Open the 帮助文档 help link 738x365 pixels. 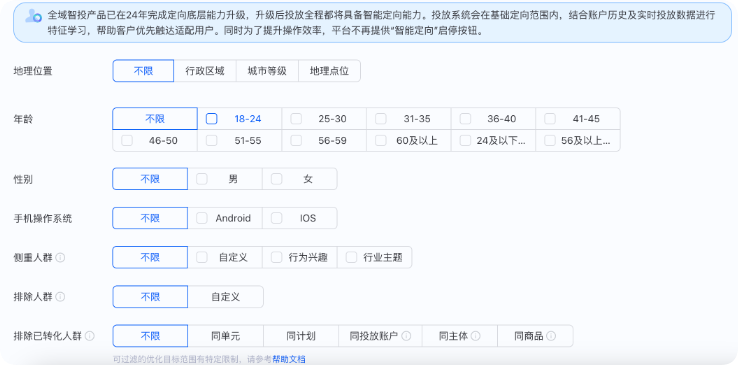point(289,359)
